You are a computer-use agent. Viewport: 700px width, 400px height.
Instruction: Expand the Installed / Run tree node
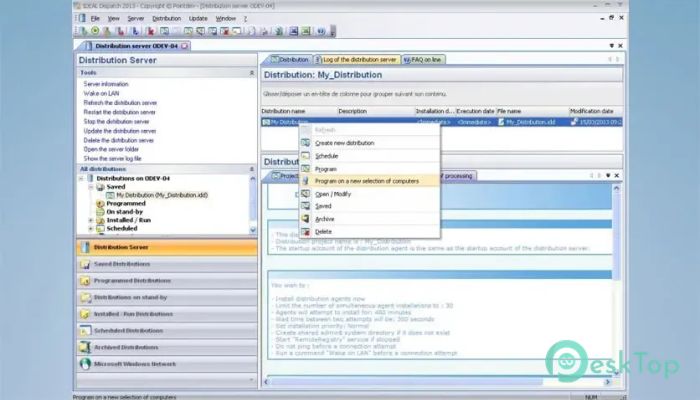click(91, 220)
